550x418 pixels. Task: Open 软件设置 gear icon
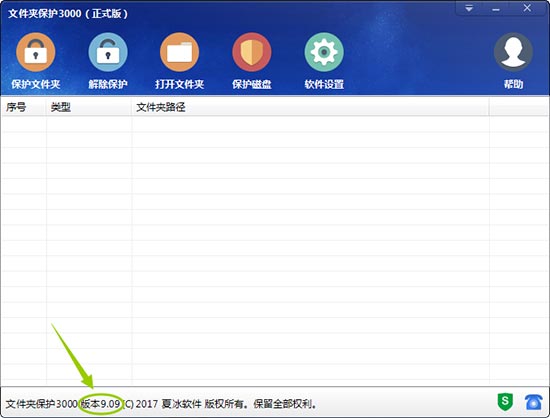[324, 52]
